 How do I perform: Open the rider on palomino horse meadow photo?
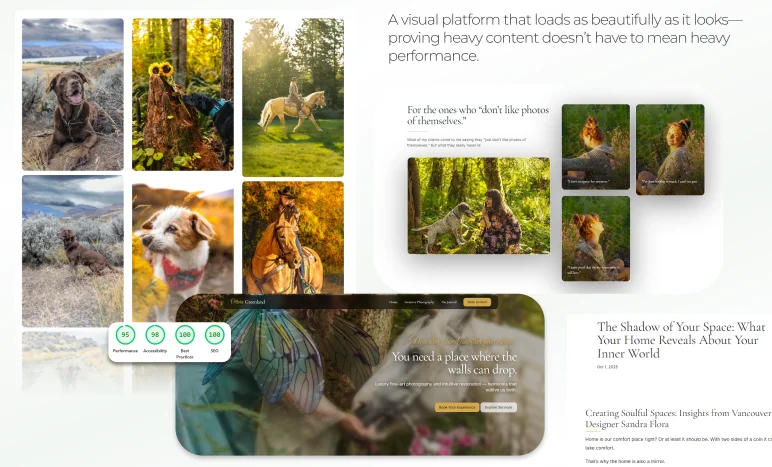click(x=293, y=97)
